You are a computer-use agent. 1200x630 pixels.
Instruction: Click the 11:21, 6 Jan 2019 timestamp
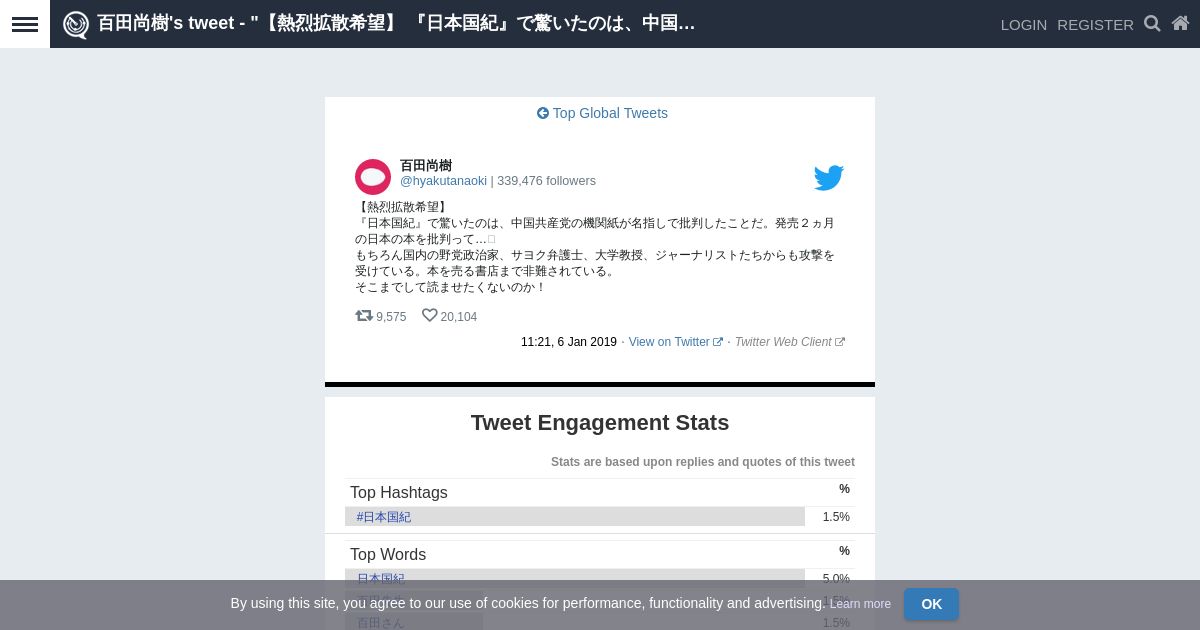point(569,342)
